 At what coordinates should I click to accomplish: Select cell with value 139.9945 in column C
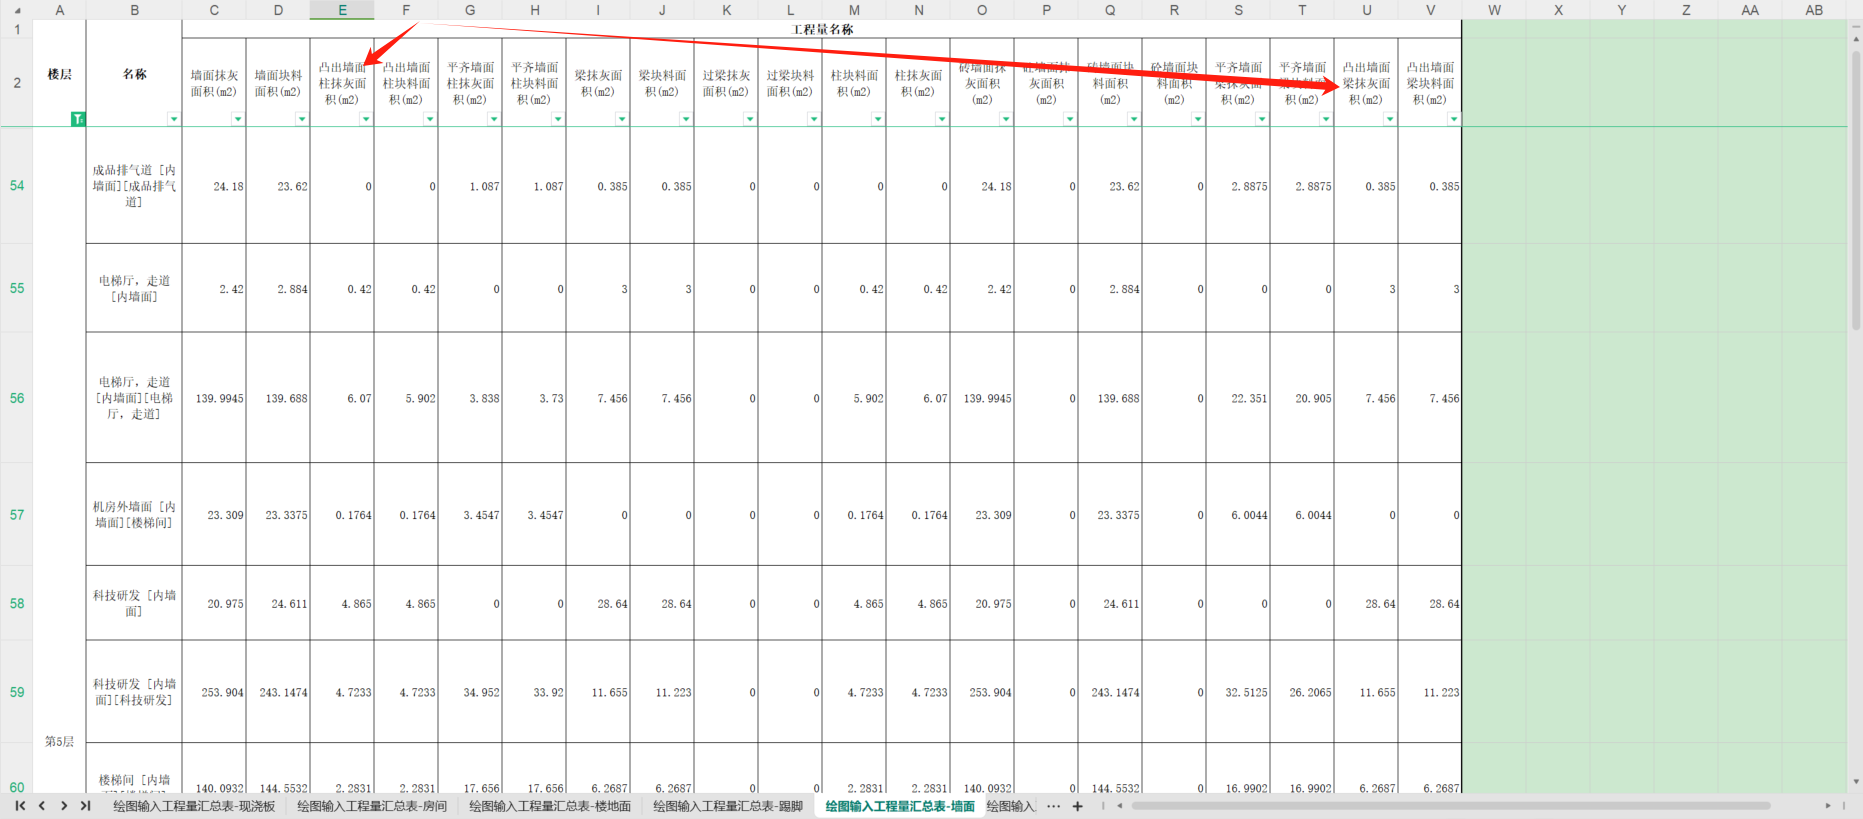[214, 398]
